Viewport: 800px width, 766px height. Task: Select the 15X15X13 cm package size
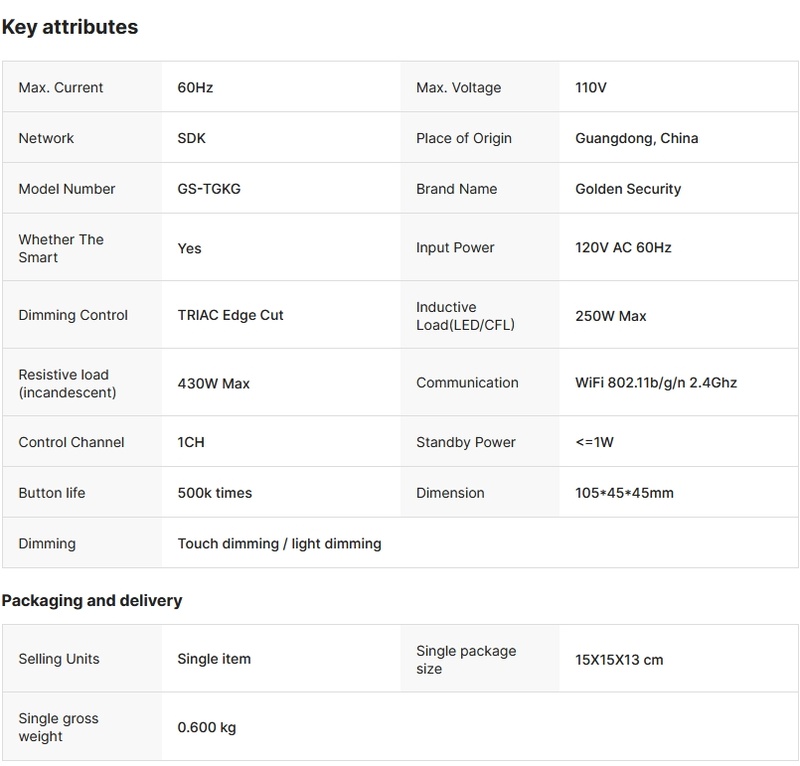(619, 660)
